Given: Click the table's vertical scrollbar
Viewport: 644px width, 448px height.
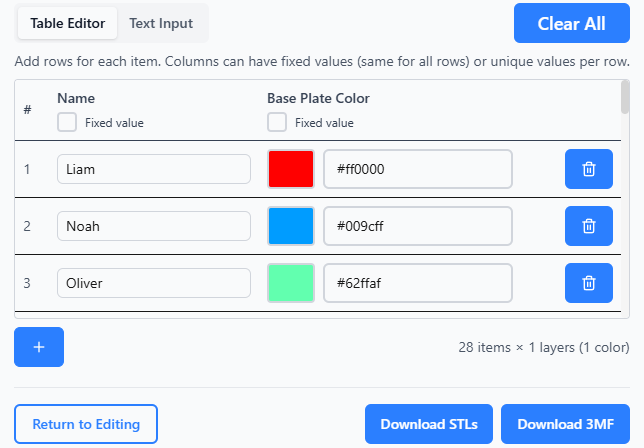Looking at the screenshot, I should (x=625, y=100).
